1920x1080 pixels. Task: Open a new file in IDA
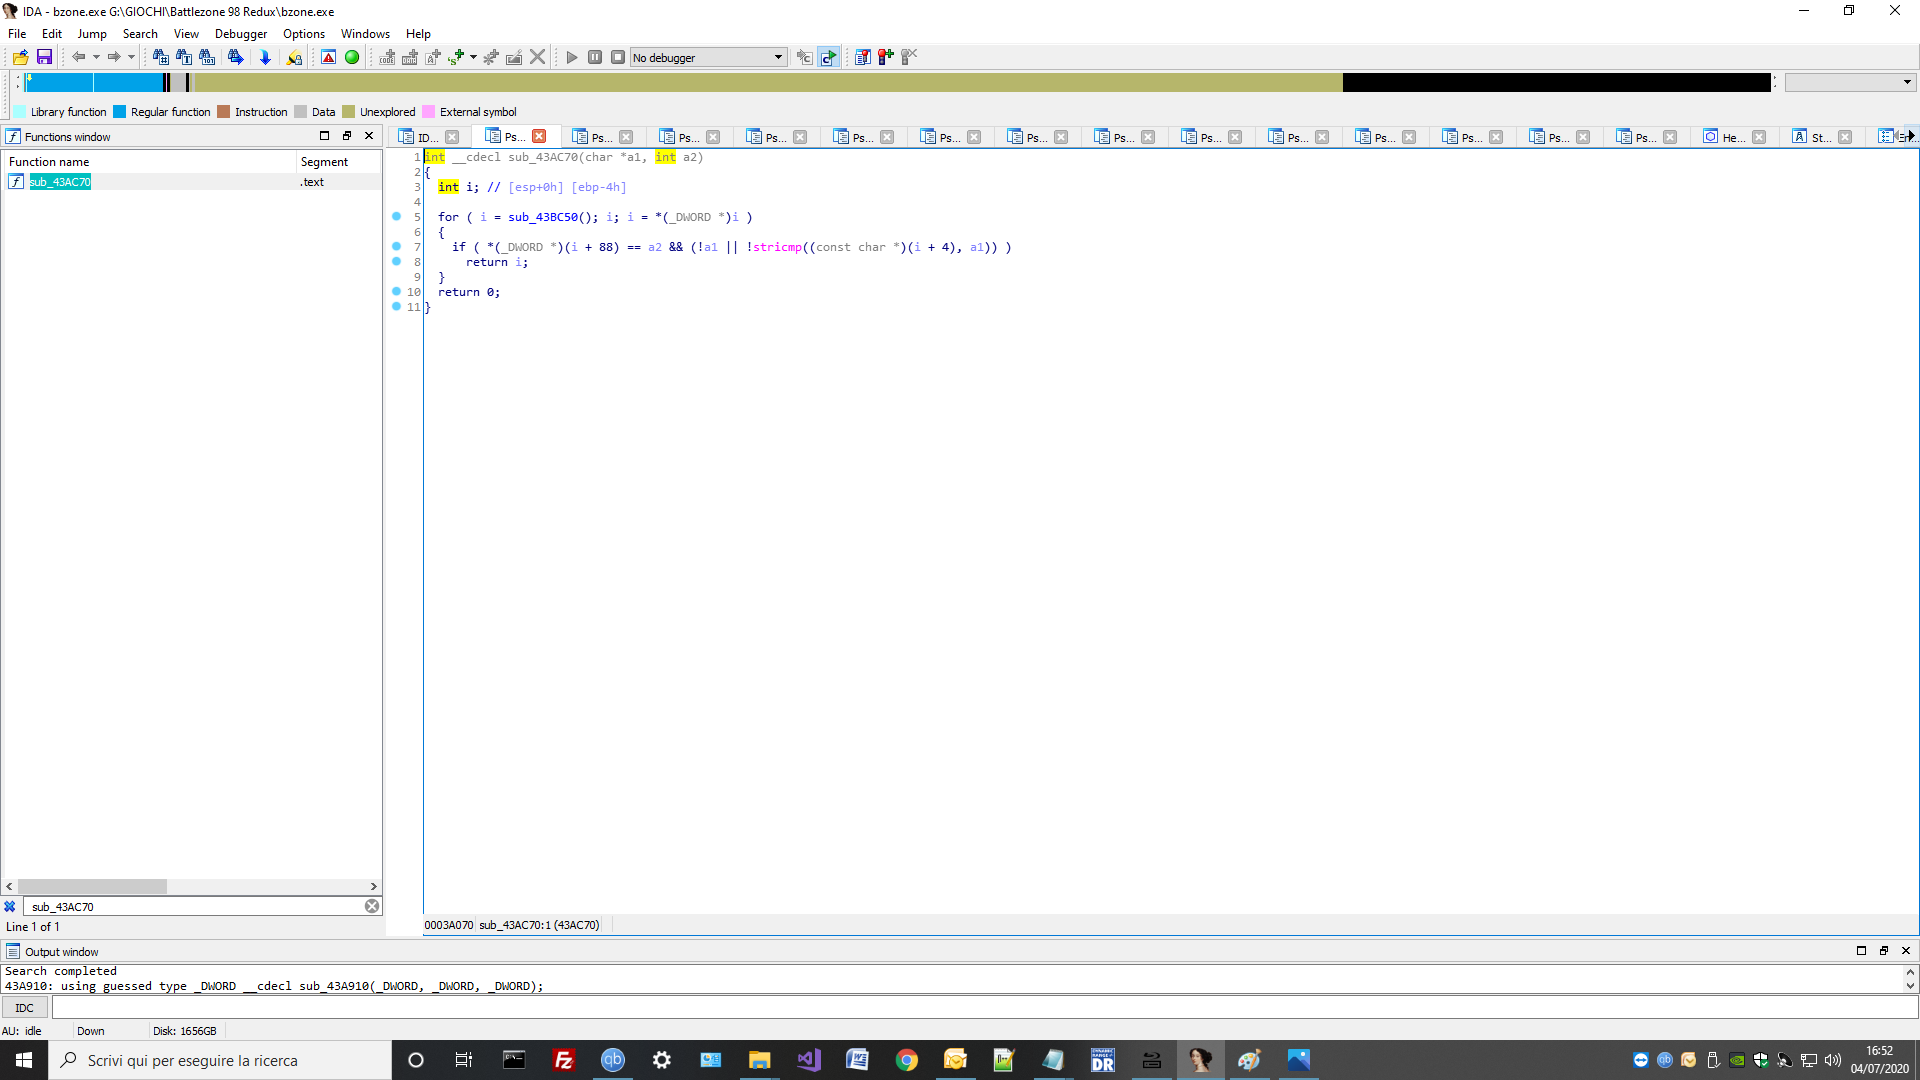click(x=20, y=57)
